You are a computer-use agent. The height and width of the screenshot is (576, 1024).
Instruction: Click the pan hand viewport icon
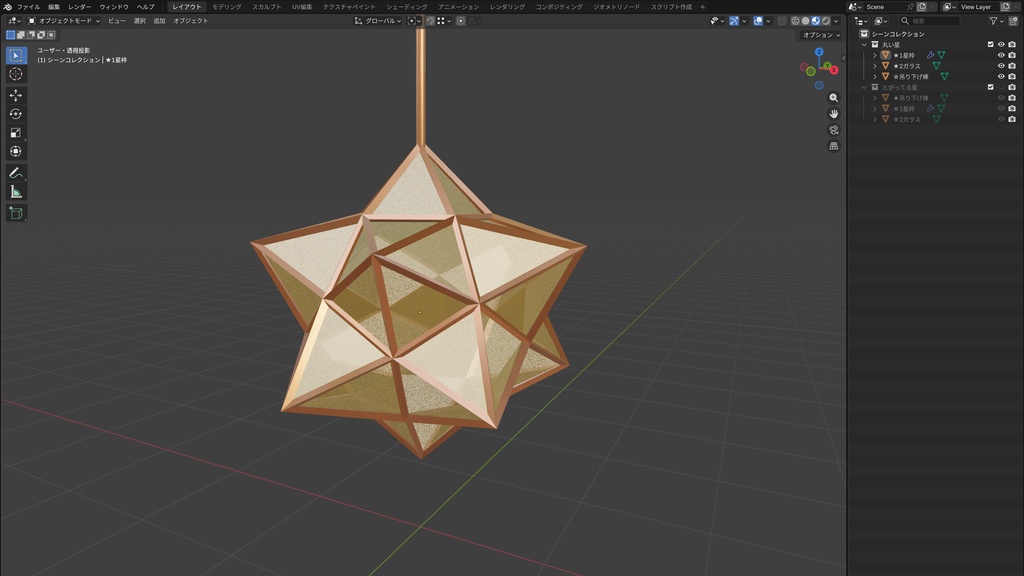(834, 114)
